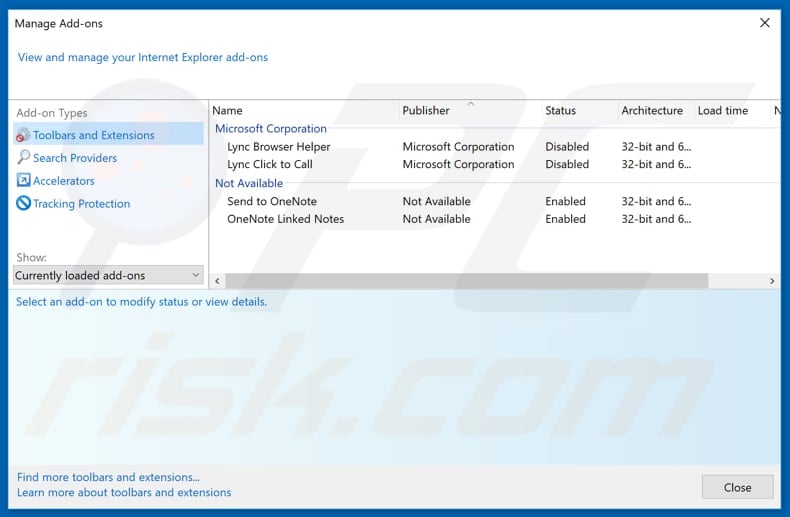Click Disabled status of Lync Browser Helper
Image resolution: width=790 pixels, height=517 pixels.
click(x=567, y=147)
